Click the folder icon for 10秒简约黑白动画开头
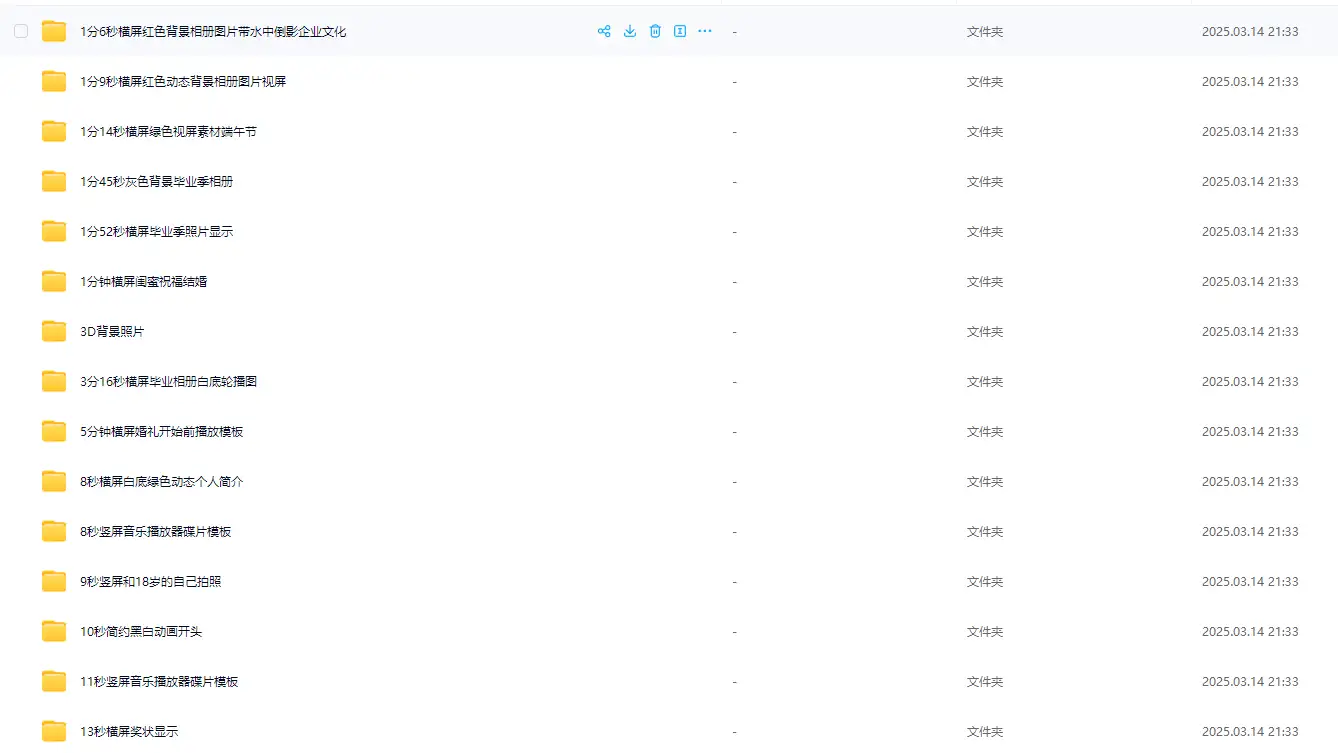This screenshot has height=753, width=1338. (x=54, y=631)
